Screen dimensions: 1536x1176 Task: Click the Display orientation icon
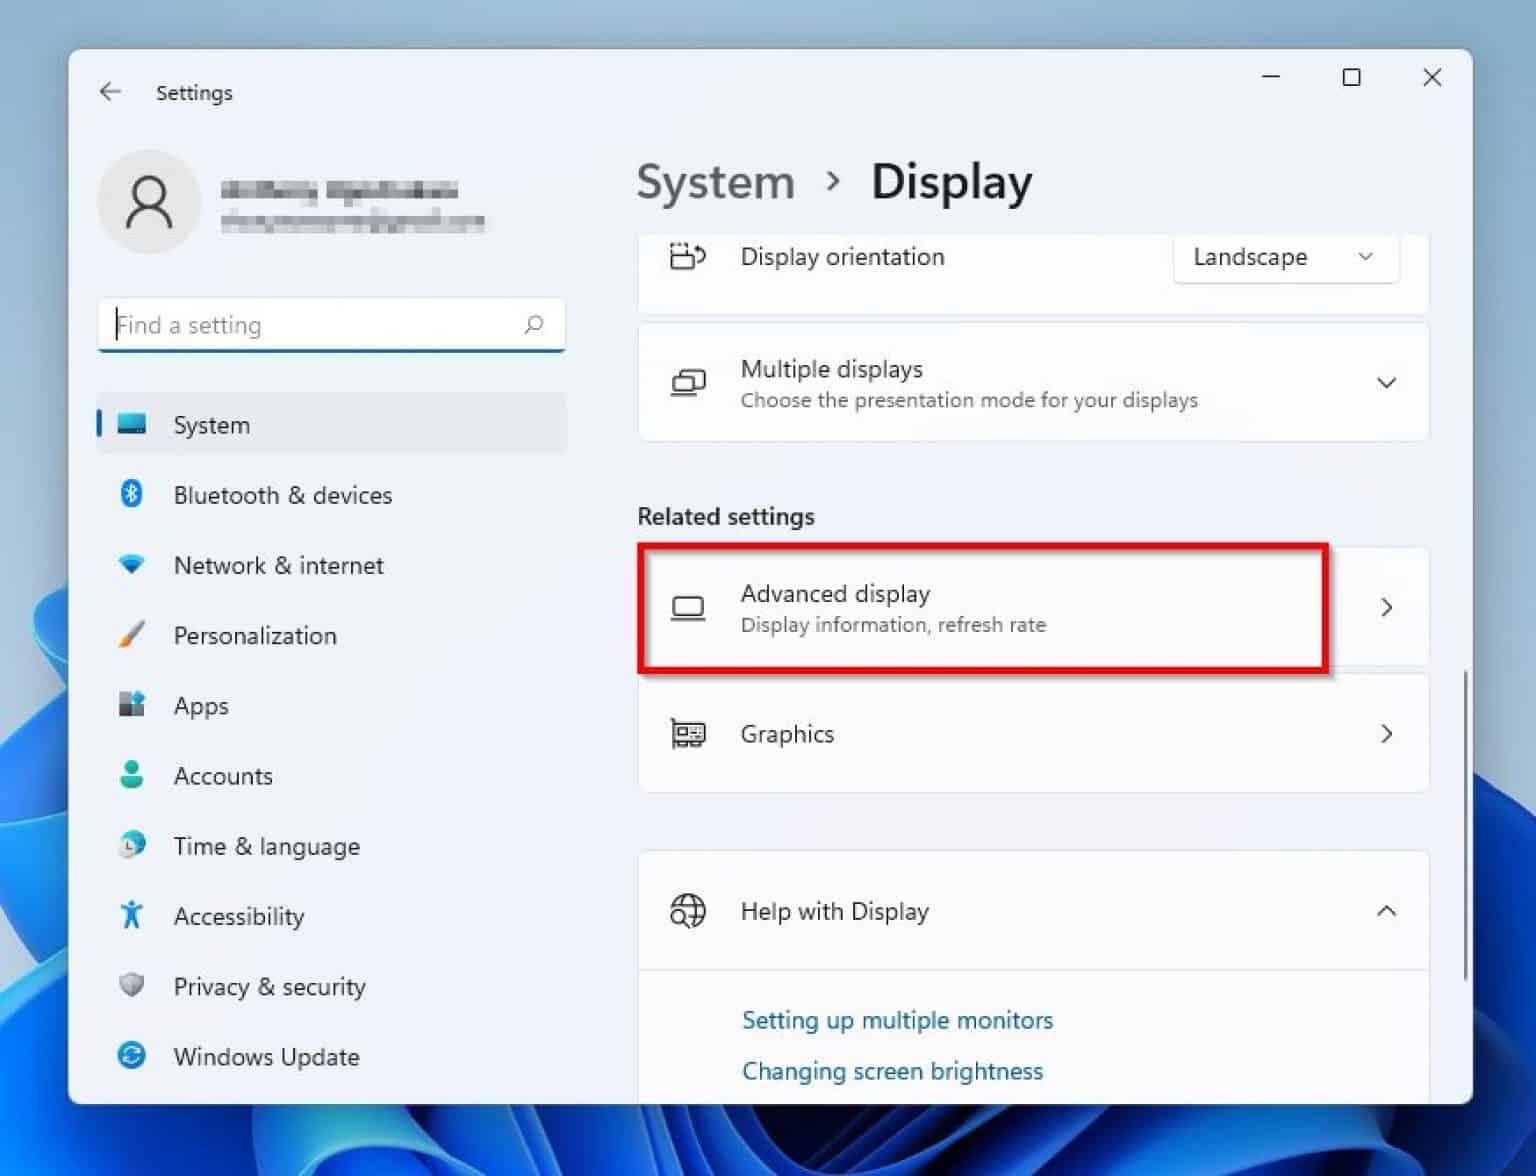coord(687,256)
